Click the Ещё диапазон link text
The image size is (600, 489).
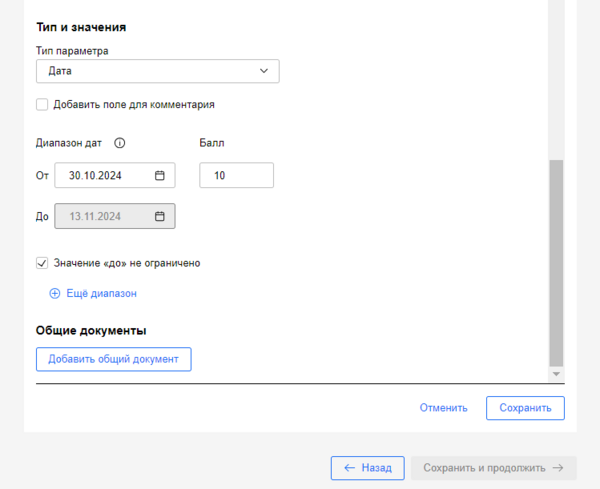101,294
